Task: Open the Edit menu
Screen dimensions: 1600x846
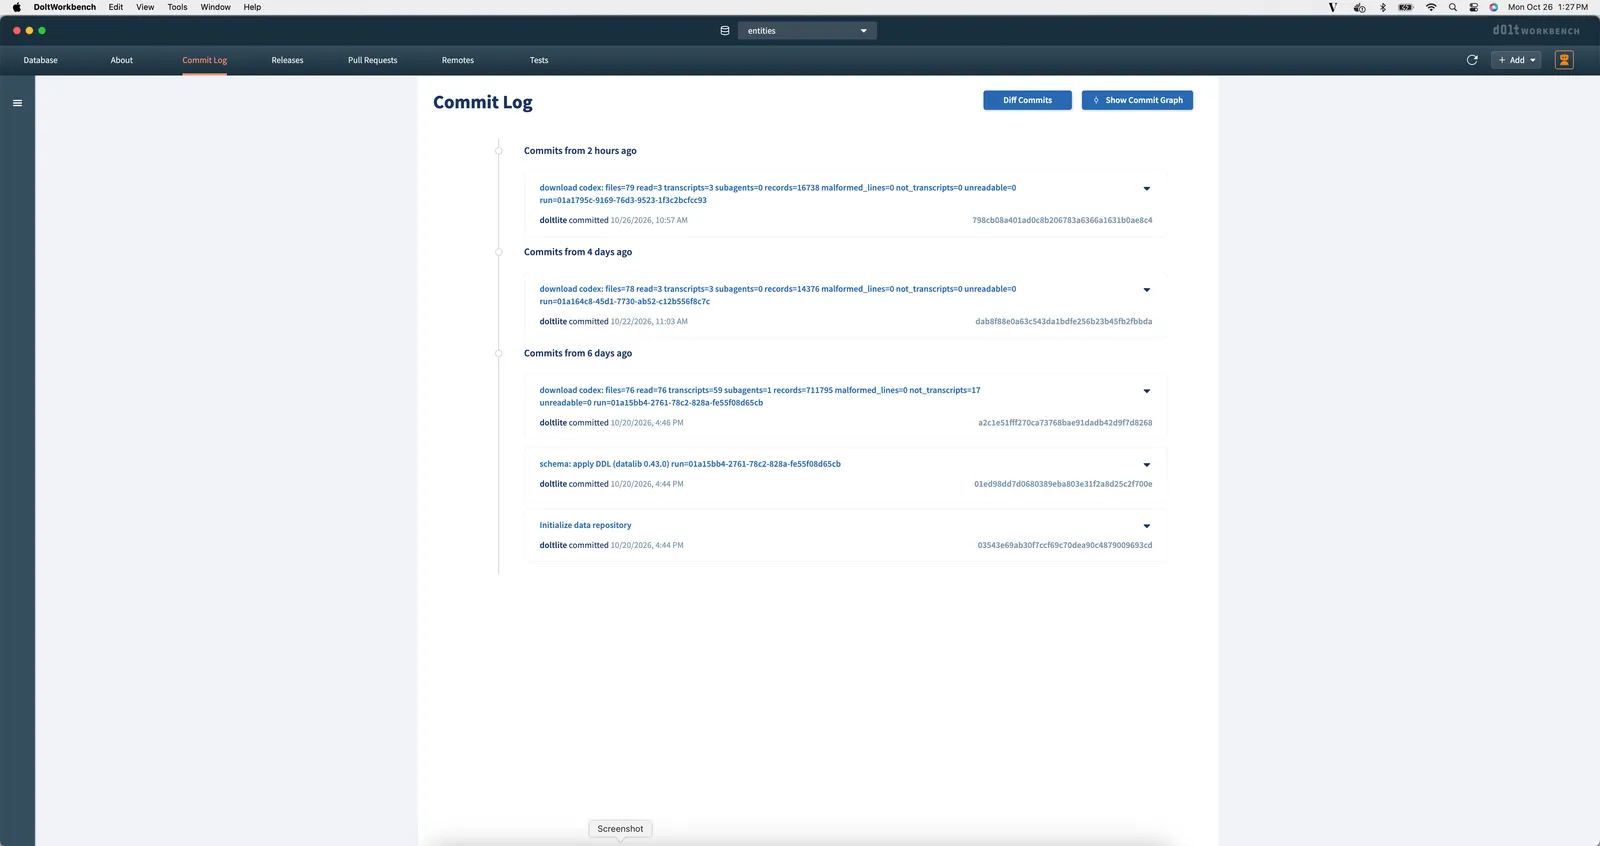Action: click(116, 7)
